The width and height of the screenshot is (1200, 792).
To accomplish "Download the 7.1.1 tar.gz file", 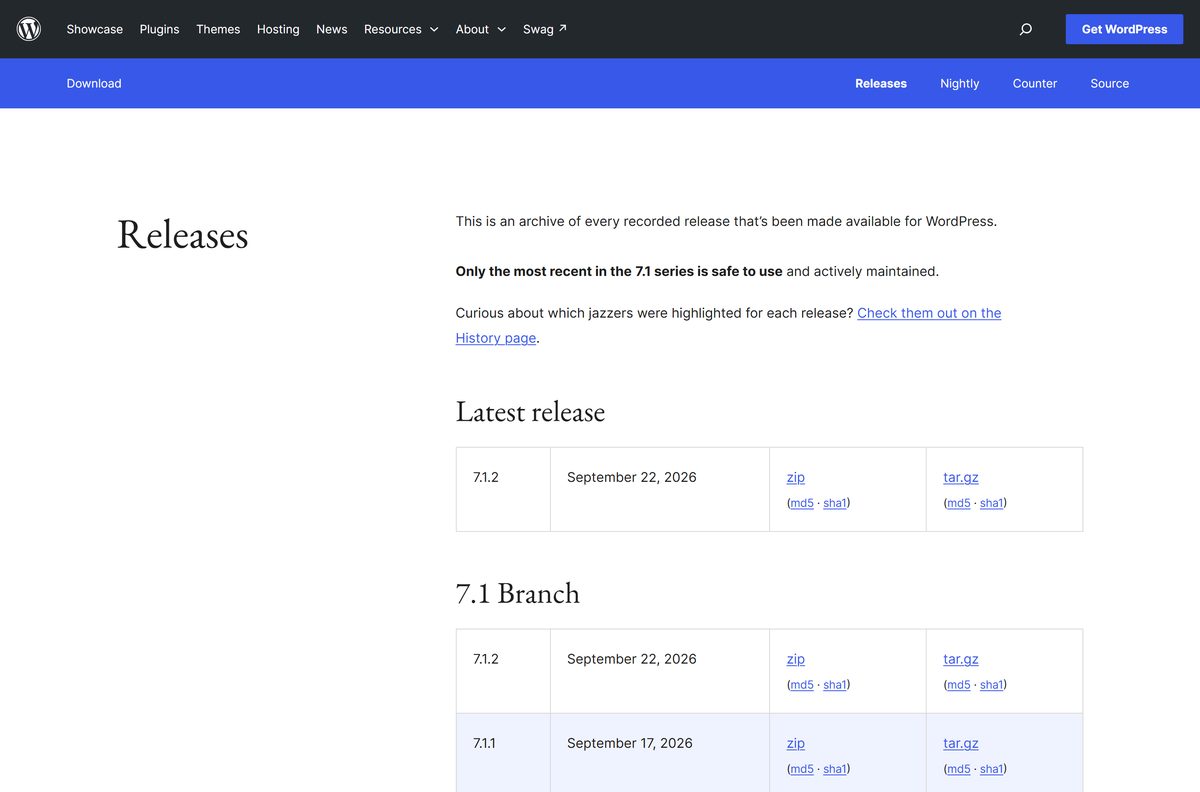I will click(961, 743).
